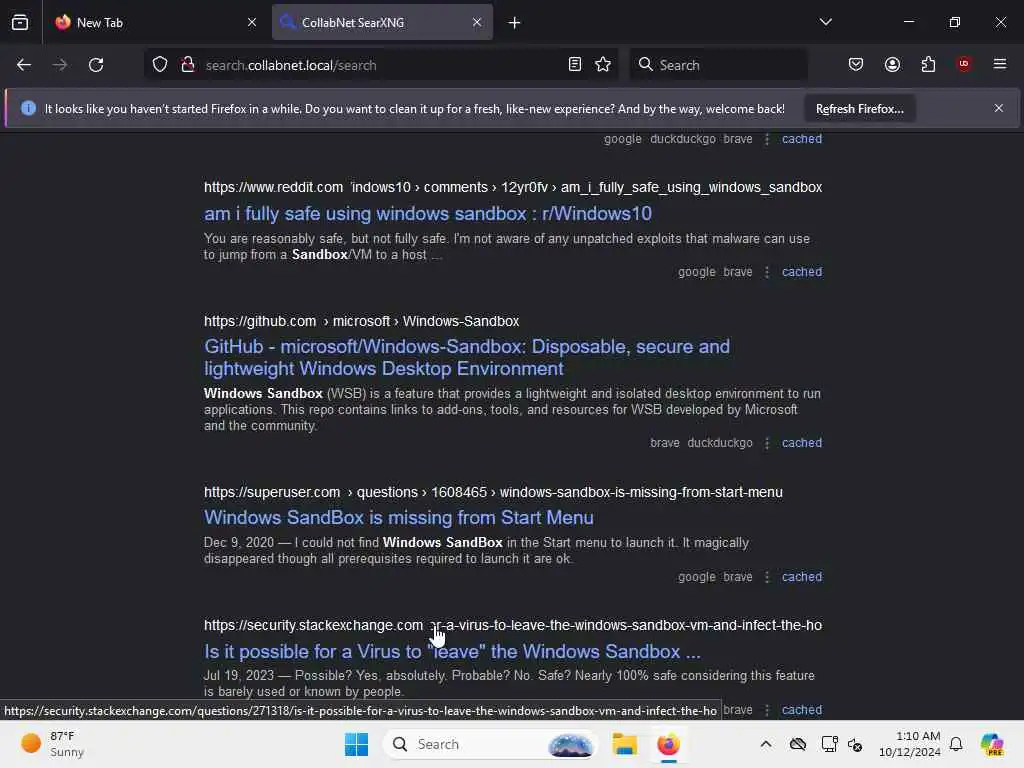Open the weather widget 87°F Sunny
1024x768 pixels.
pos(52,744)
